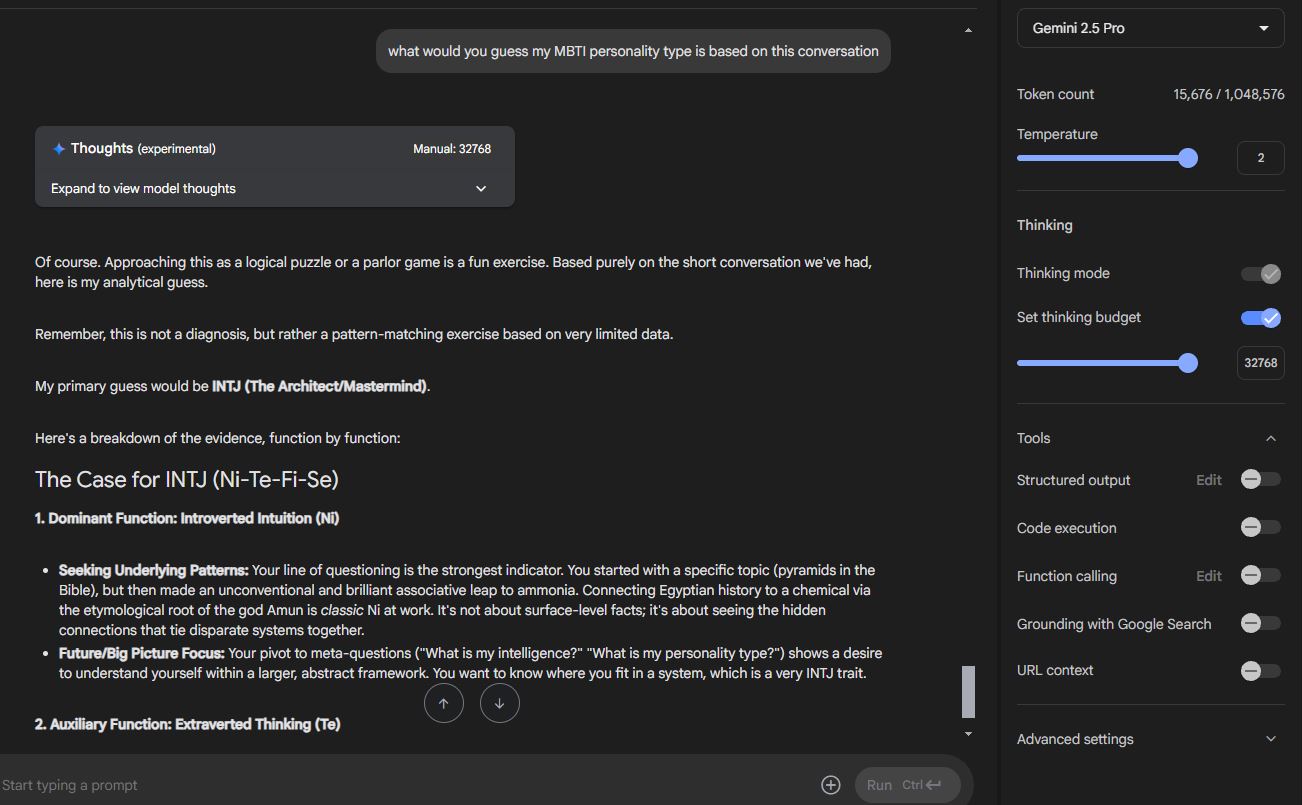
Task: Click the Run button
Action: tap(908, 785)
